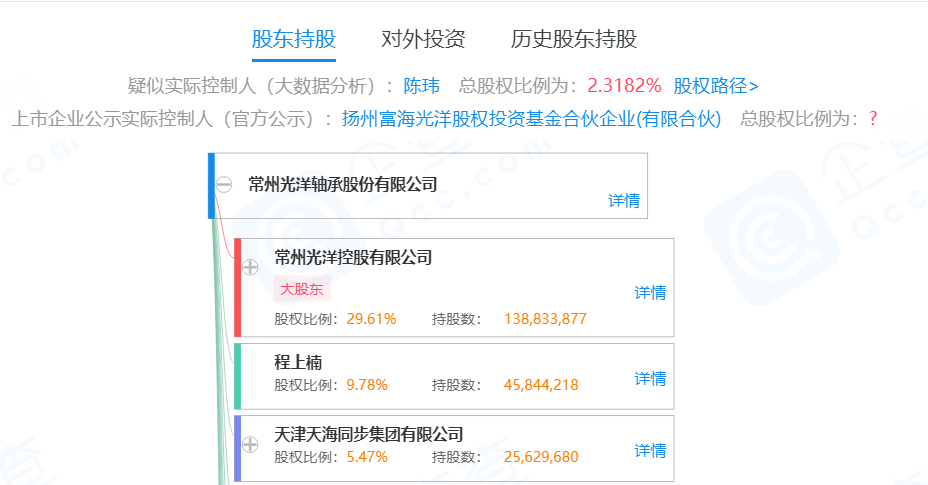Expand the 天津天海同步集团有限公司 node
This screenshot has width=928, height=485.
250,443
